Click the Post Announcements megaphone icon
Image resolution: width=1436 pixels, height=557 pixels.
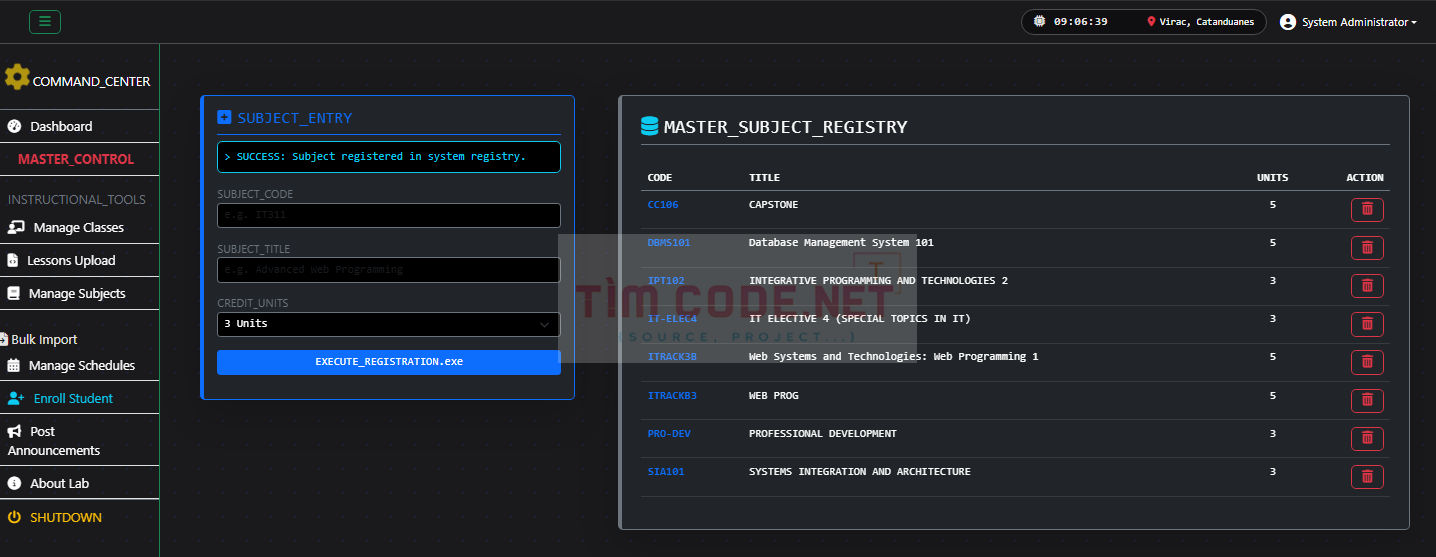tap(14, 431)
